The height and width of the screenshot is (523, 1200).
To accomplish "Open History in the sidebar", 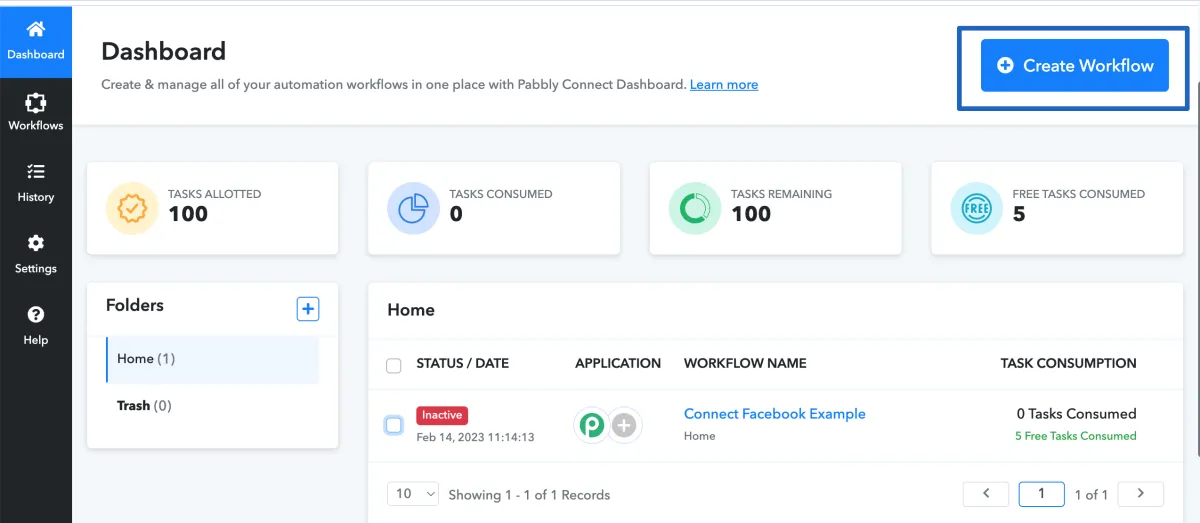I will (36, 184).
